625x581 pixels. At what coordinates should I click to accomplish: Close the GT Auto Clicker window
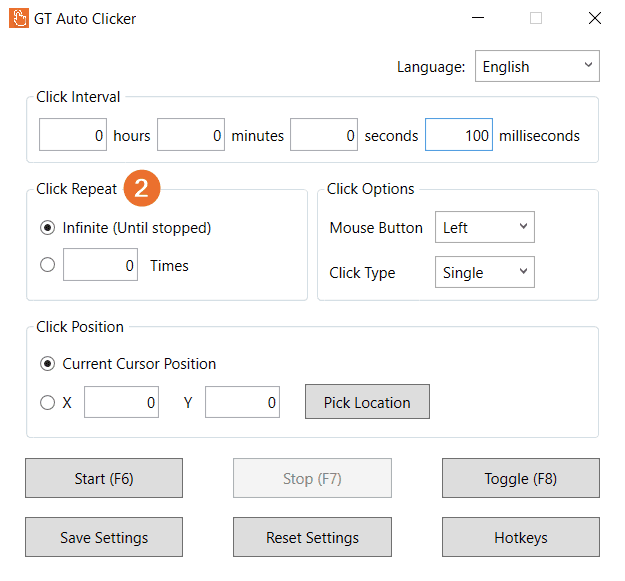595,18
